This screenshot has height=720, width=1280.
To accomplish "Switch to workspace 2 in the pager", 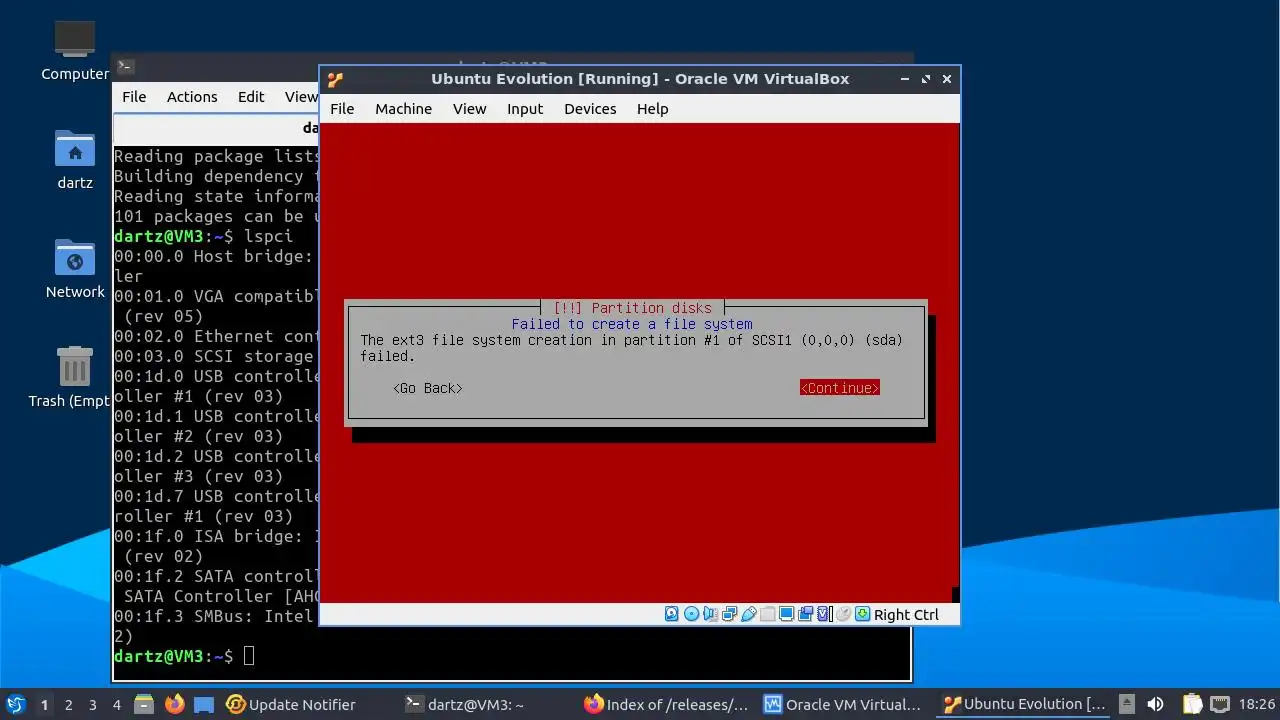I will click(68, 704).
